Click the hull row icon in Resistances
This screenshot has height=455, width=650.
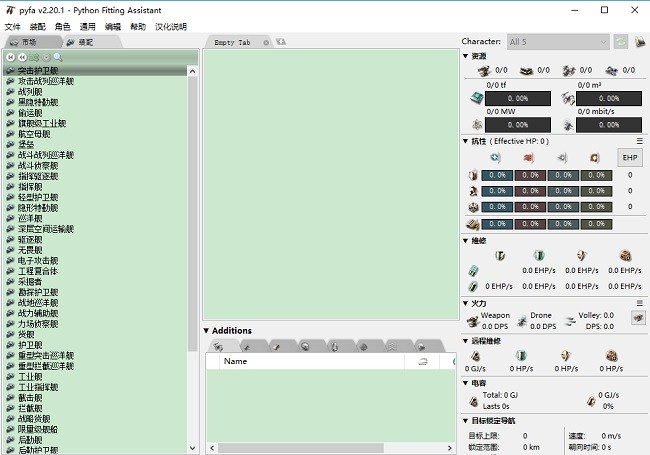(x=473, y=207)
